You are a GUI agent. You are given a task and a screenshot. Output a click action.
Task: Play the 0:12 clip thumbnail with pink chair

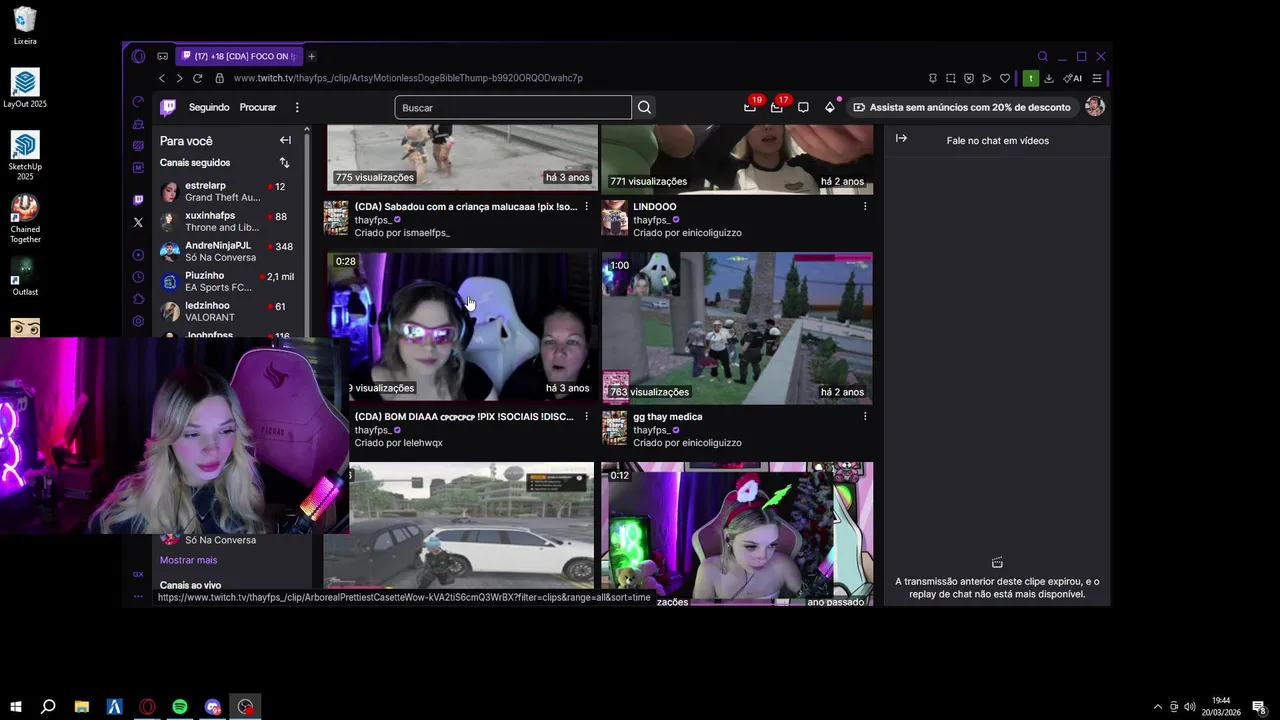[x=737, y=533]
